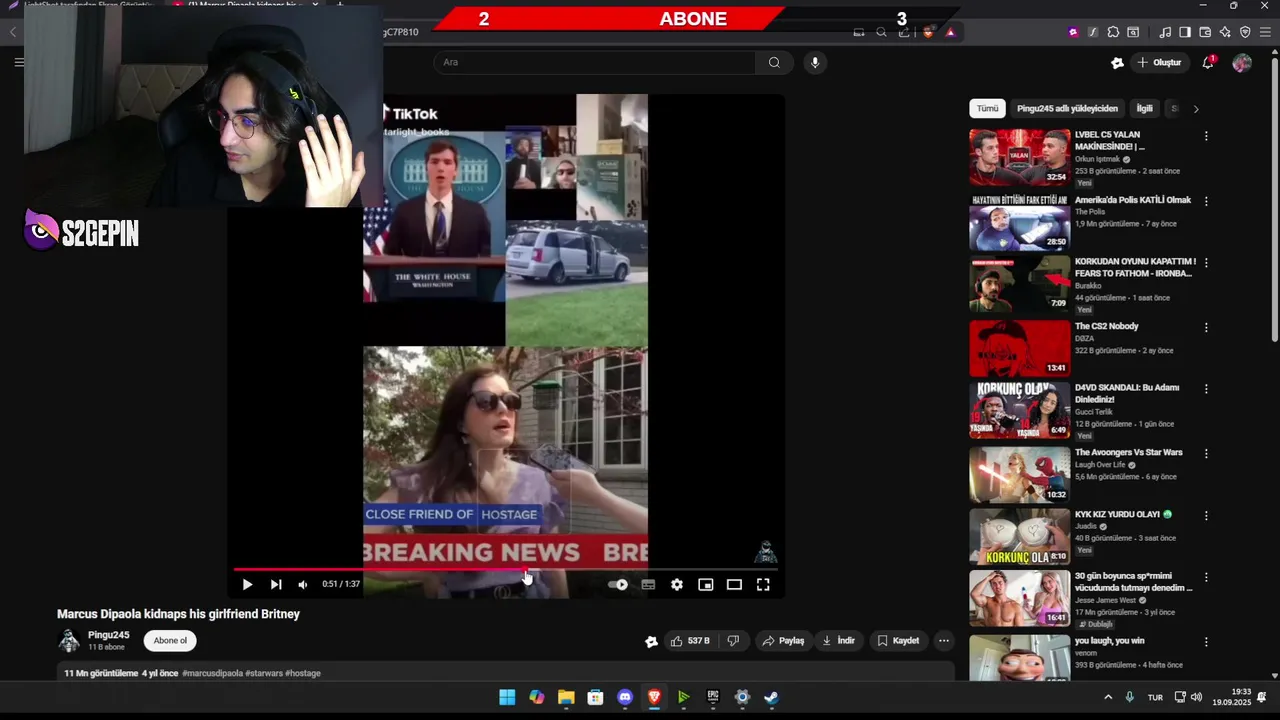The image size is (1280, 720).
Task: Mute the video with speaker icon
Action: (303, 584)
